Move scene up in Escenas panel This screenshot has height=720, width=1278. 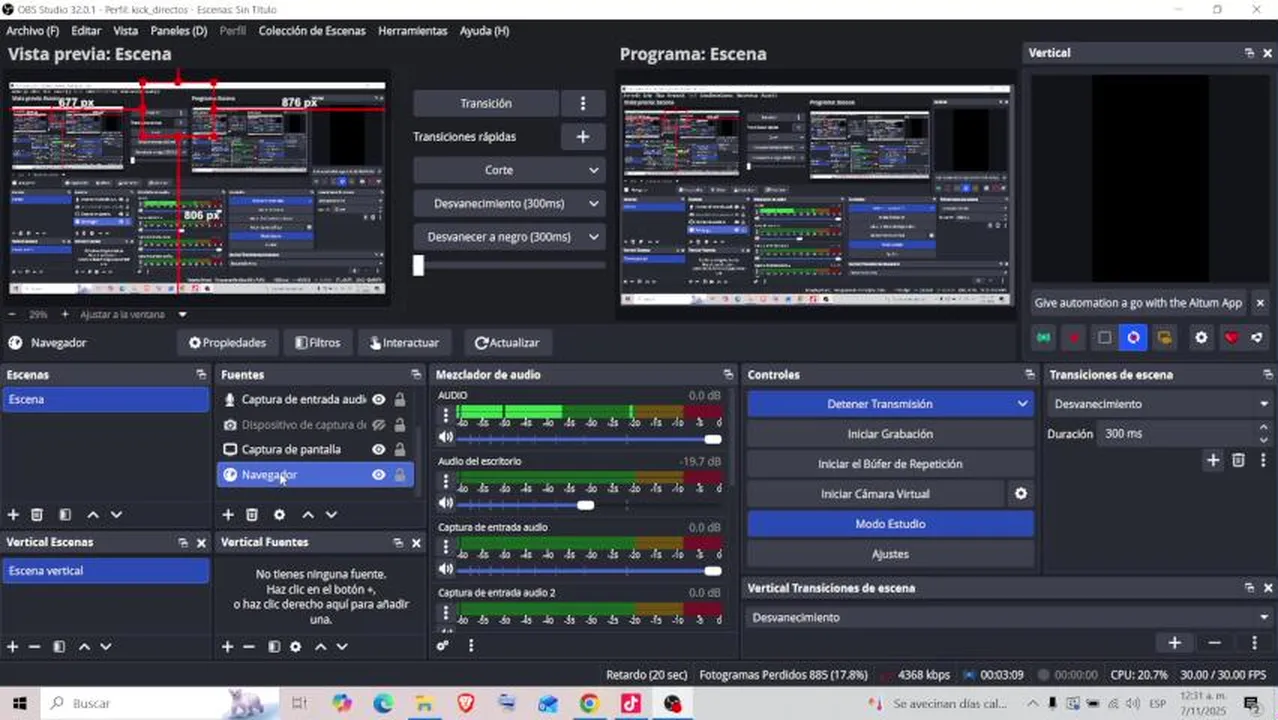tap(93, 515)
